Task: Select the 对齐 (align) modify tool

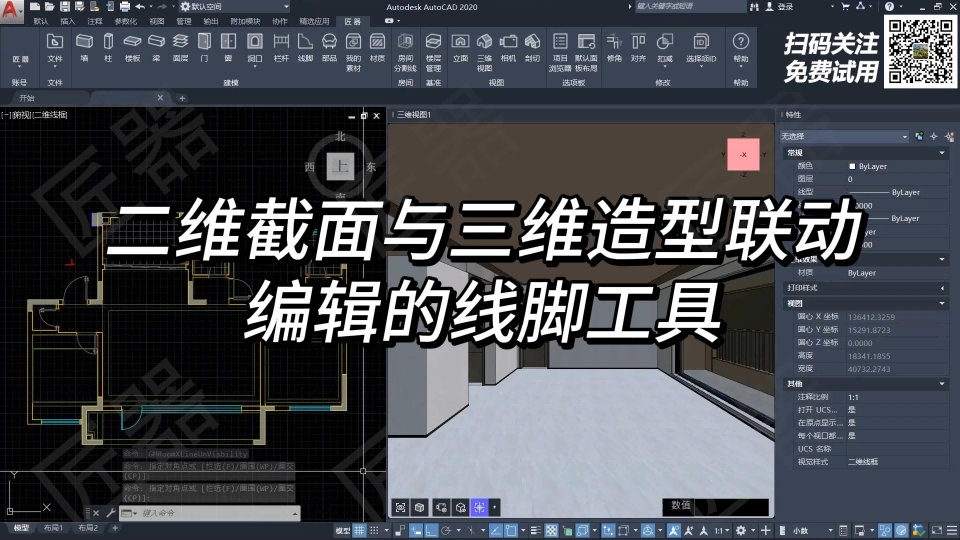Action: 638,48
